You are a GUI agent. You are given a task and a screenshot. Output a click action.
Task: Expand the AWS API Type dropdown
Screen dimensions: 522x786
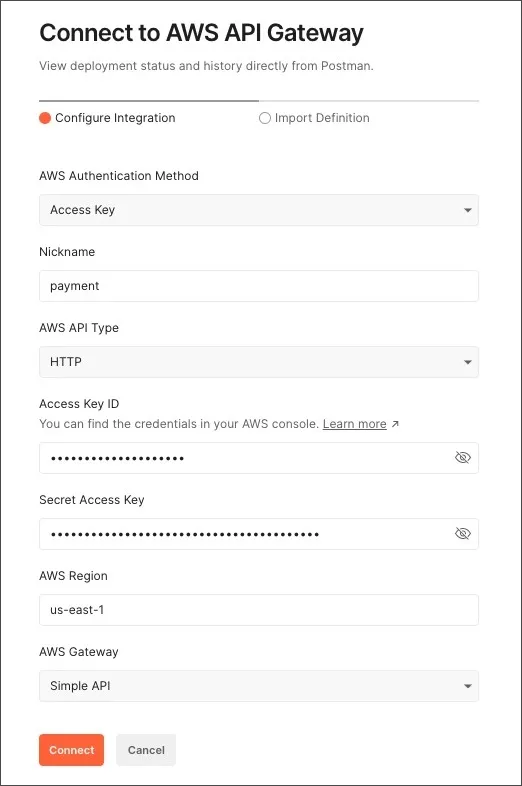coord(259,362)
